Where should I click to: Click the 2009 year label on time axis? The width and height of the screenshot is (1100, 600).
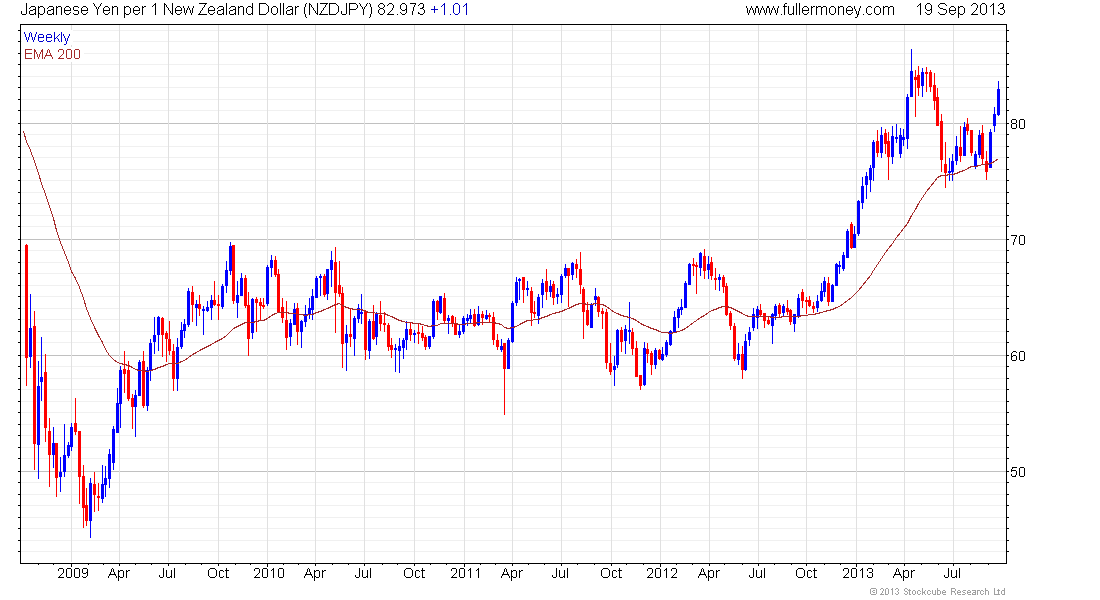click(73, 573)
